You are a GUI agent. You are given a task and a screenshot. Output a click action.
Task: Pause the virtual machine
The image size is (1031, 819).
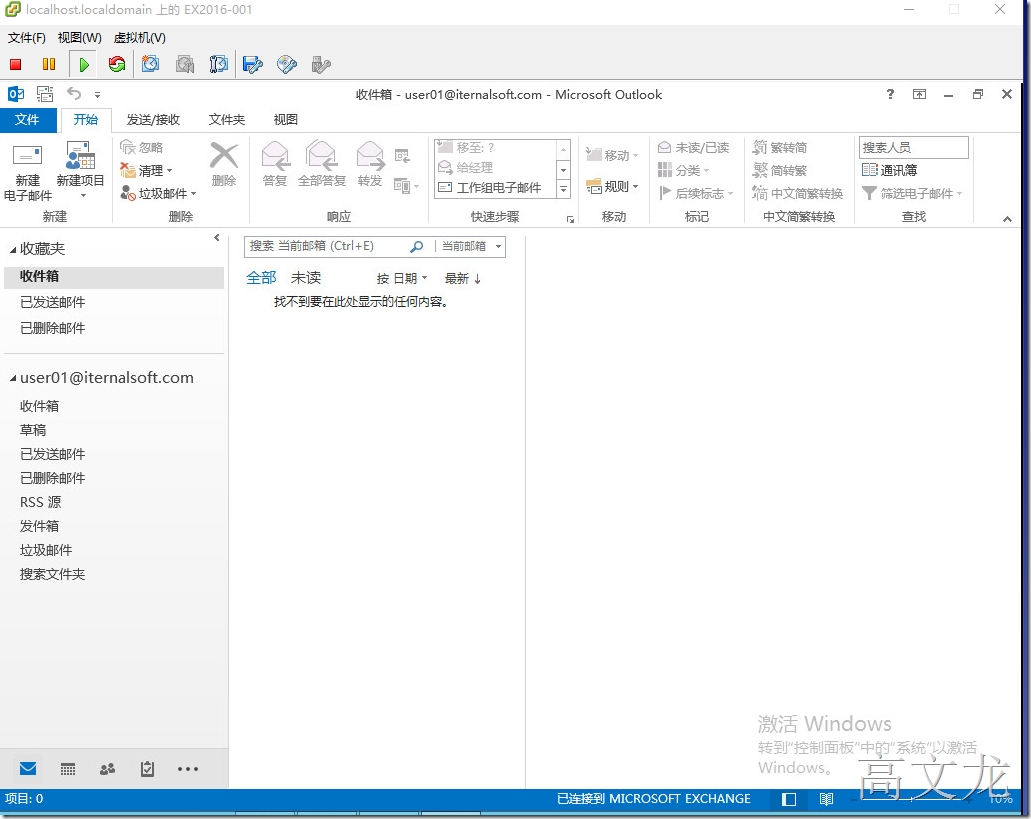(49, 64)
